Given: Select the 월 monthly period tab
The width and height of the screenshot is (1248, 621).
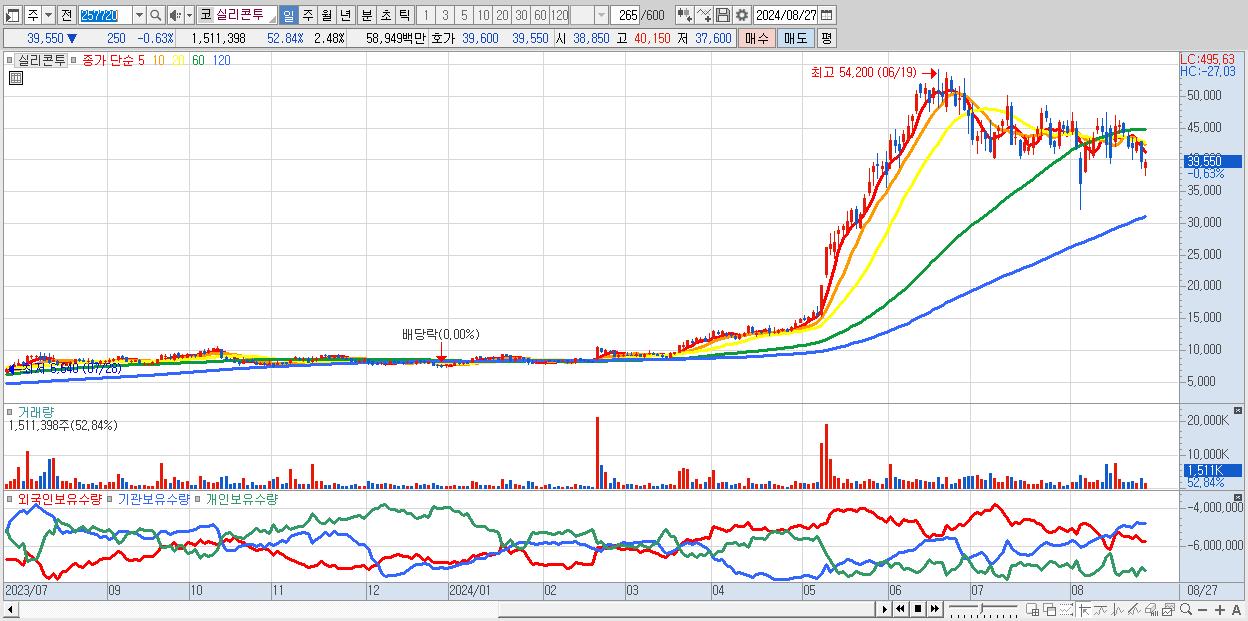Looking at the screenshot, I should 326,15.
